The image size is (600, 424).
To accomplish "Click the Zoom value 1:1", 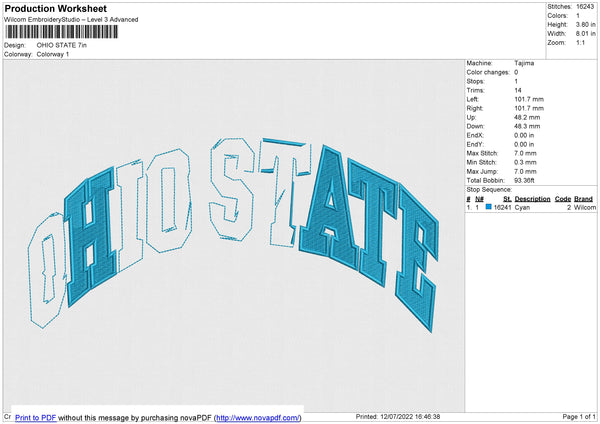I will 580,42.
